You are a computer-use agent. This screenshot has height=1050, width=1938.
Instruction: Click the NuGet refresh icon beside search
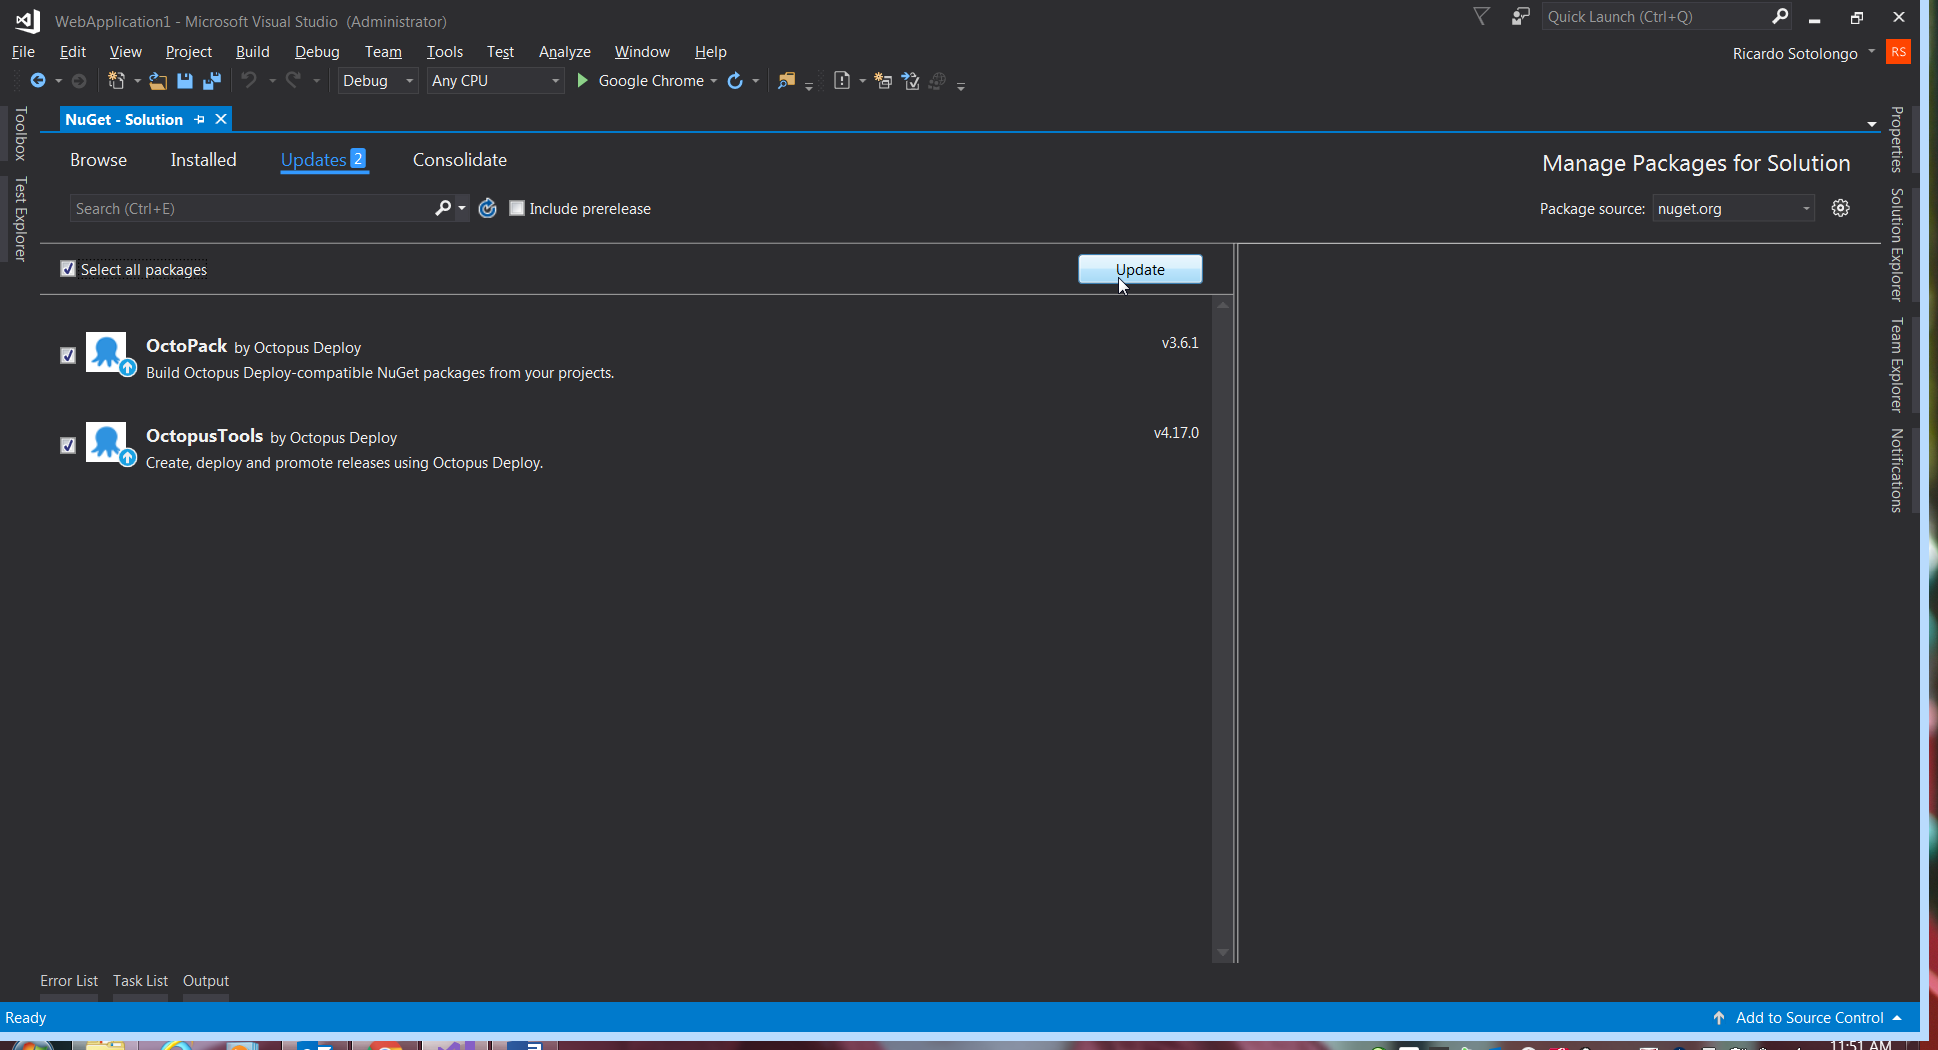tap(488, 208)
